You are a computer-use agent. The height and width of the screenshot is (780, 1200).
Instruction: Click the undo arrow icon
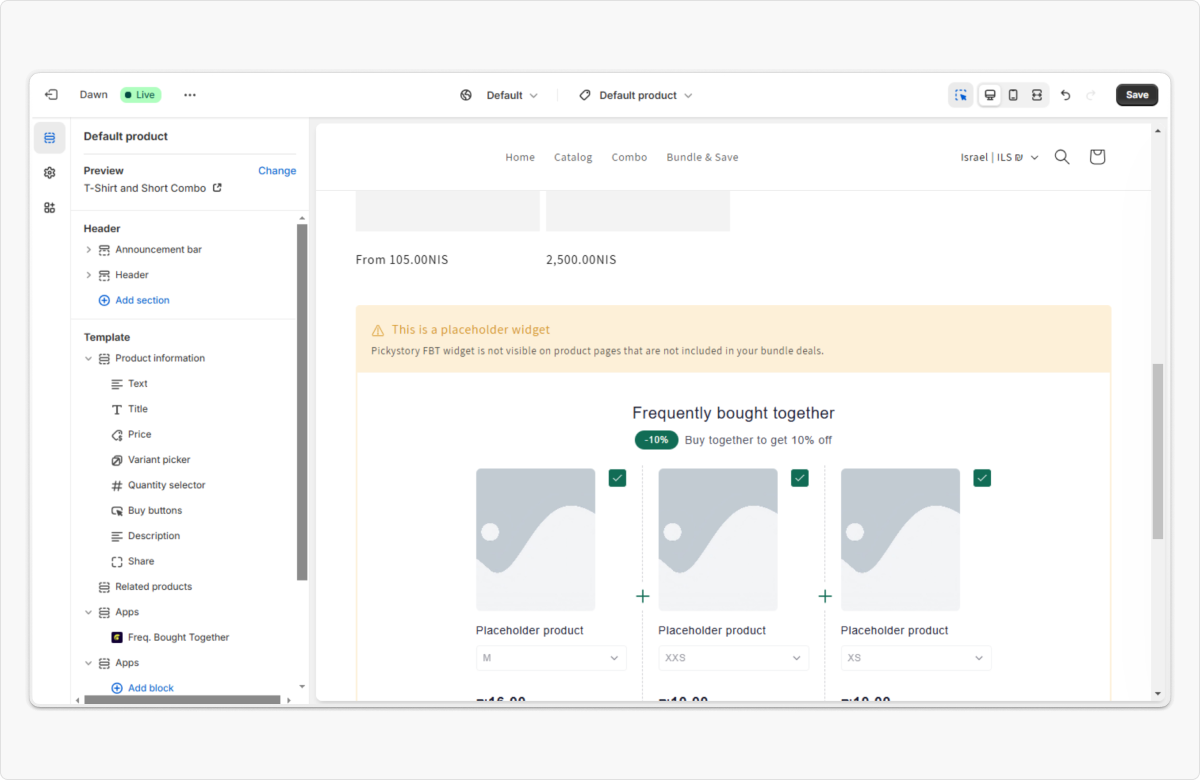1065,95
